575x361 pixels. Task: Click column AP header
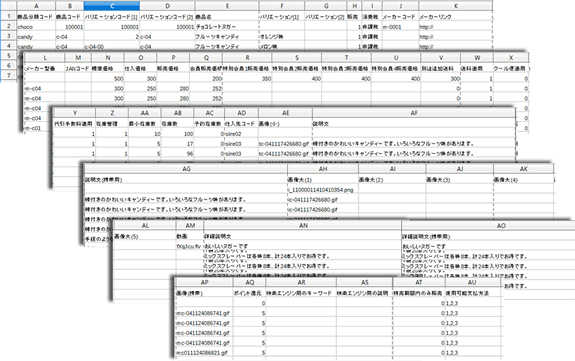pyautogui.click(x=204, y=282)
